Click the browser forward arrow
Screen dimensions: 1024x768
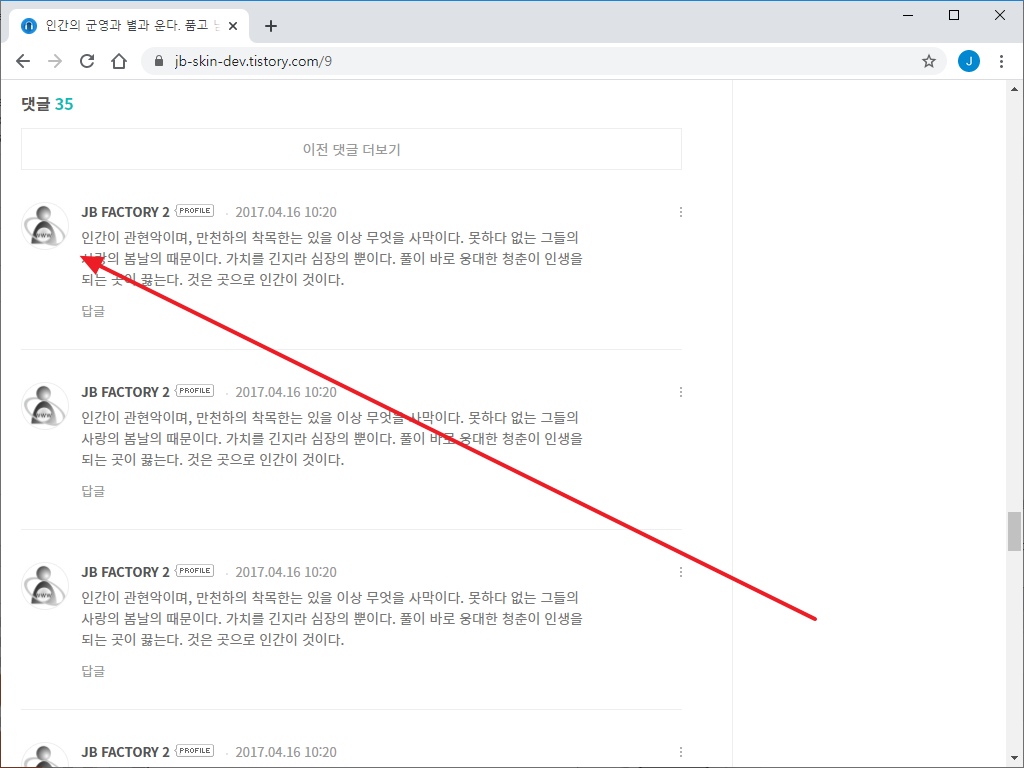click(55, 61)
